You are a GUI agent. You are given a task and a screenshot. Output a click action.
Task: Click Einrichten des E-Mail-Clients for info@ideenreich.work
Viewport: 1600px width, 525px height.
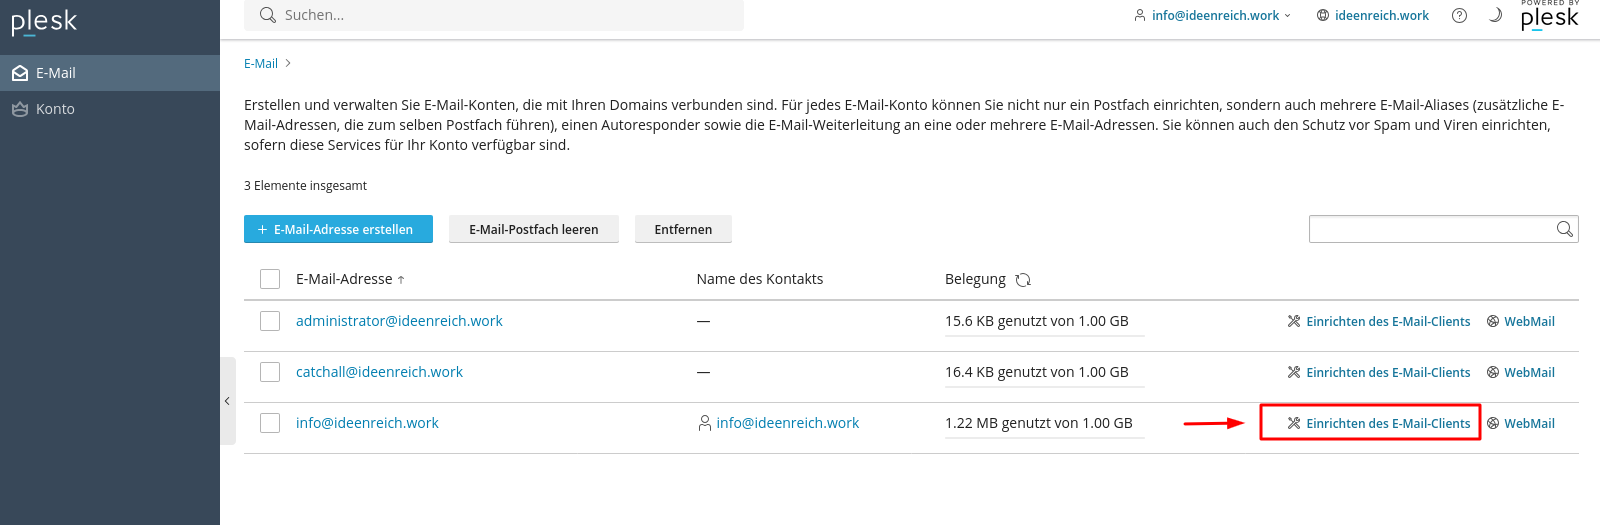coord(1378,424)
